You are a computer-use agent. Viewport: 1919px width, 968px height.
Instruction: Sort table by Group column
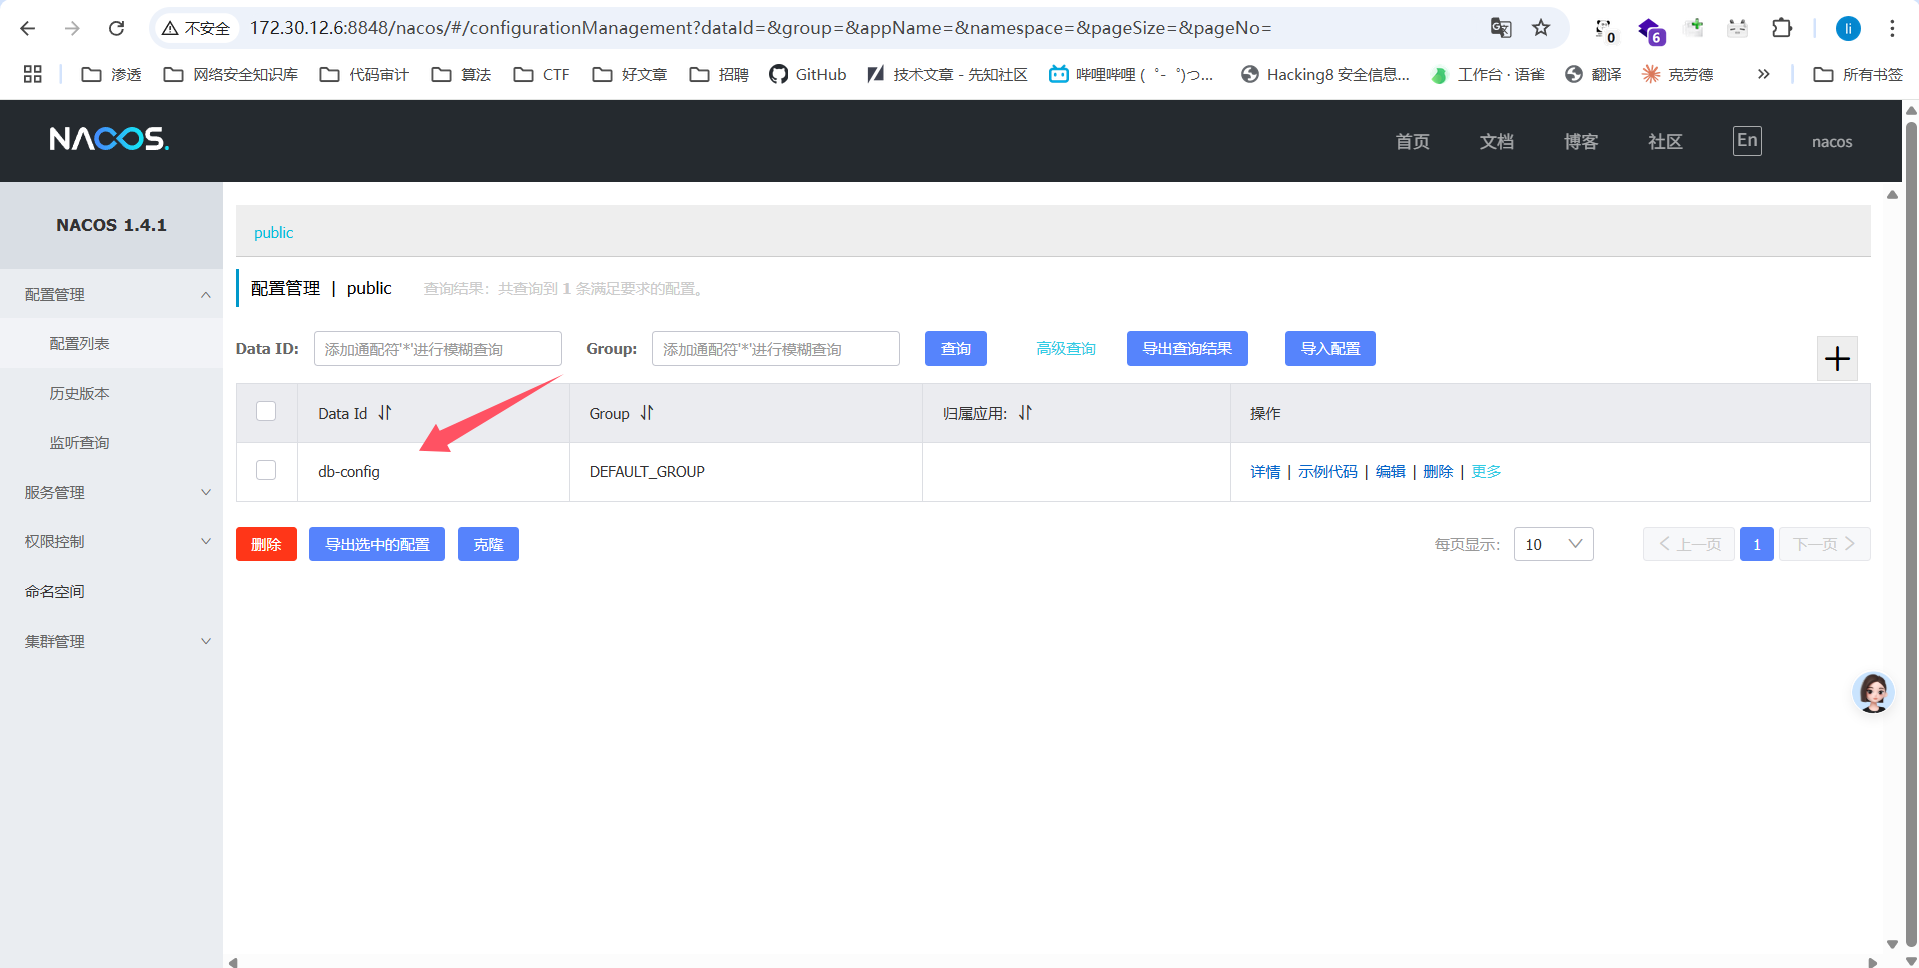[647, 413]
